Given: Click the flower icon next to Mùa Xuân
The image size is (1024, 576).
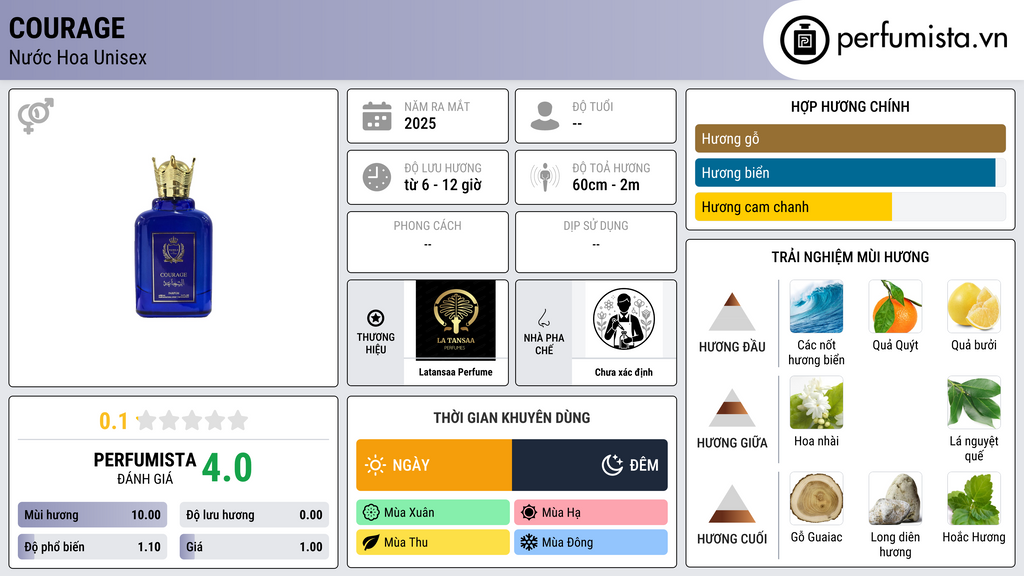Looking at the screenshot, I should click(371, 513).
